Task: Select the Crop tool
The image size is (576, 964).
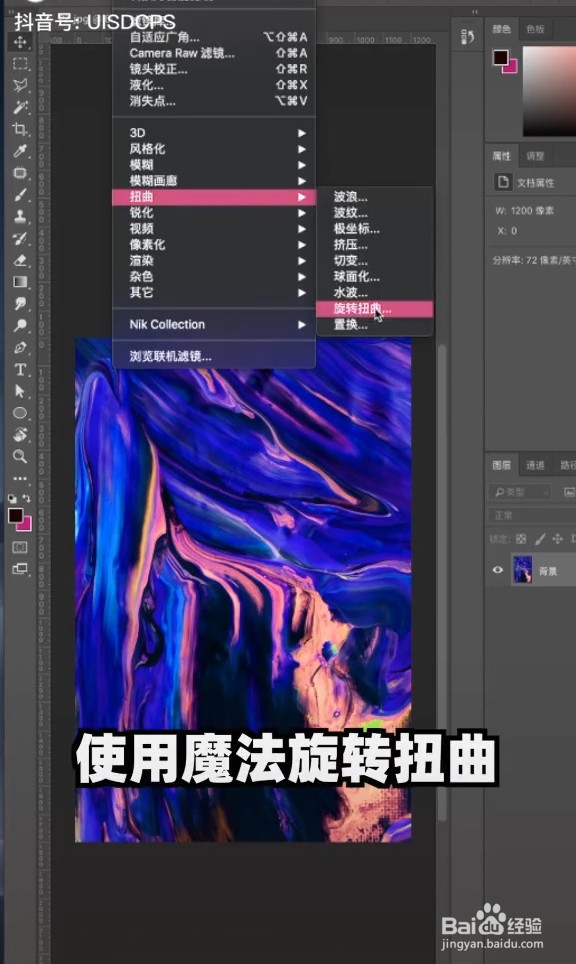Action: [20, 129]
